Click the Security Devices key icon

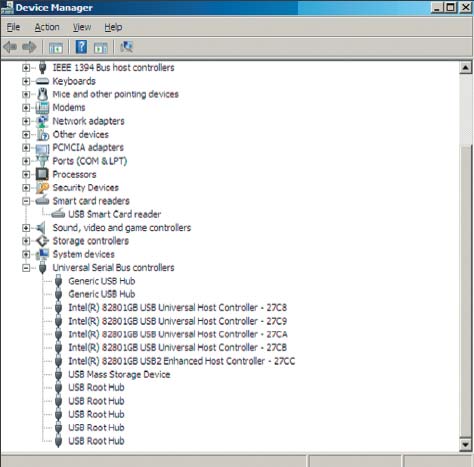click(x=42, y=188)
